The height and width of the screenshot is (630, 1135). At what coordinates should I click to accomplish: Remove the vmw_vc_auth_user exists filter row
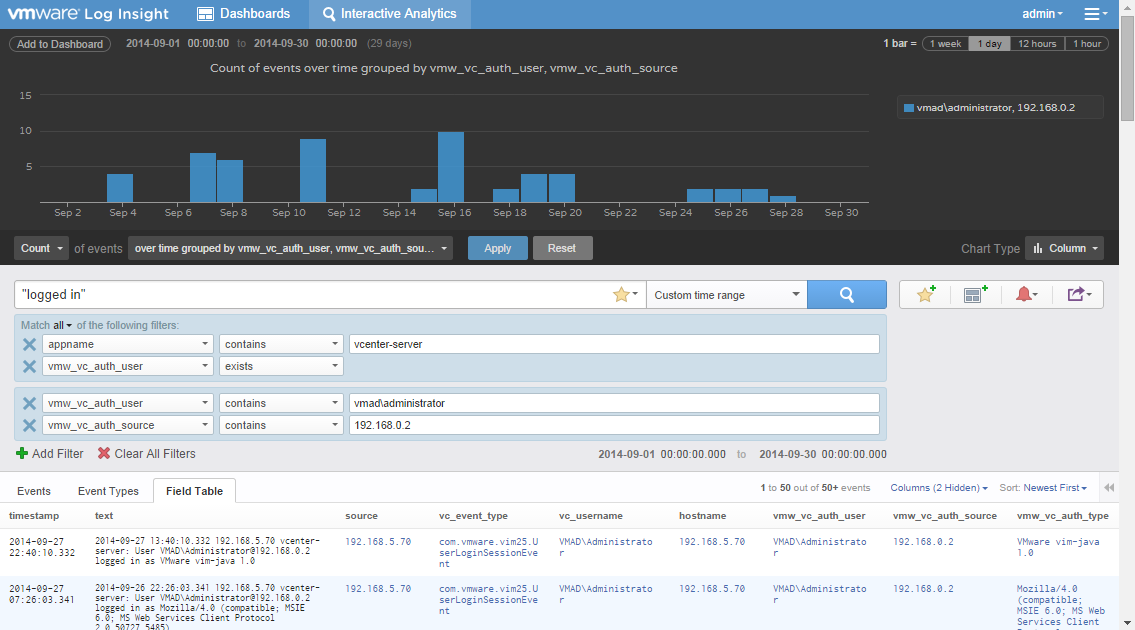[x=29, y=366]
